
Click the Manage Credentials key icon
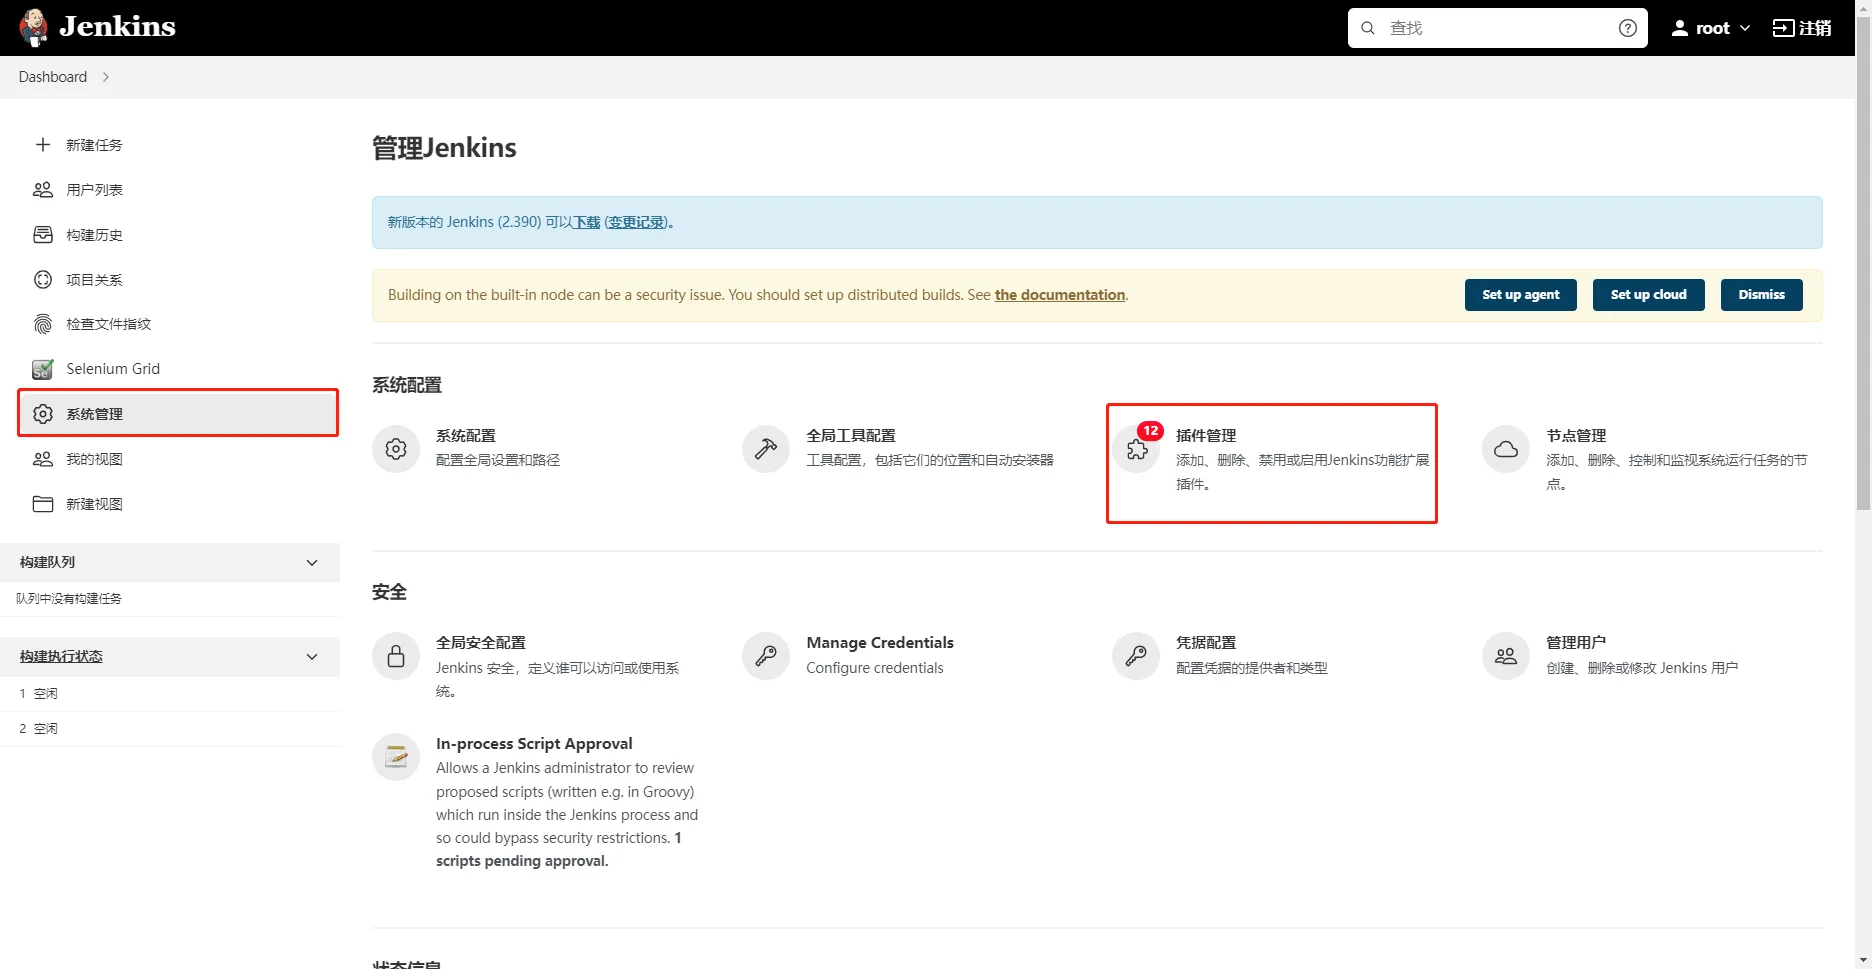pos(766,656)
